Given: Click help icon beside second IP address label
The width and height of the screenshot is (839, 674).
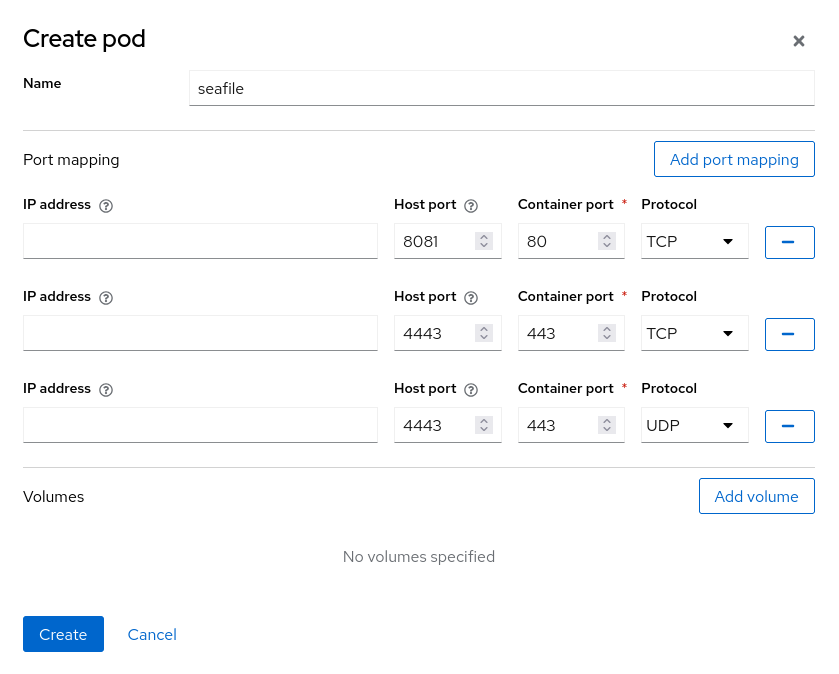Looking at the screenshot, I should coord(106,298).
